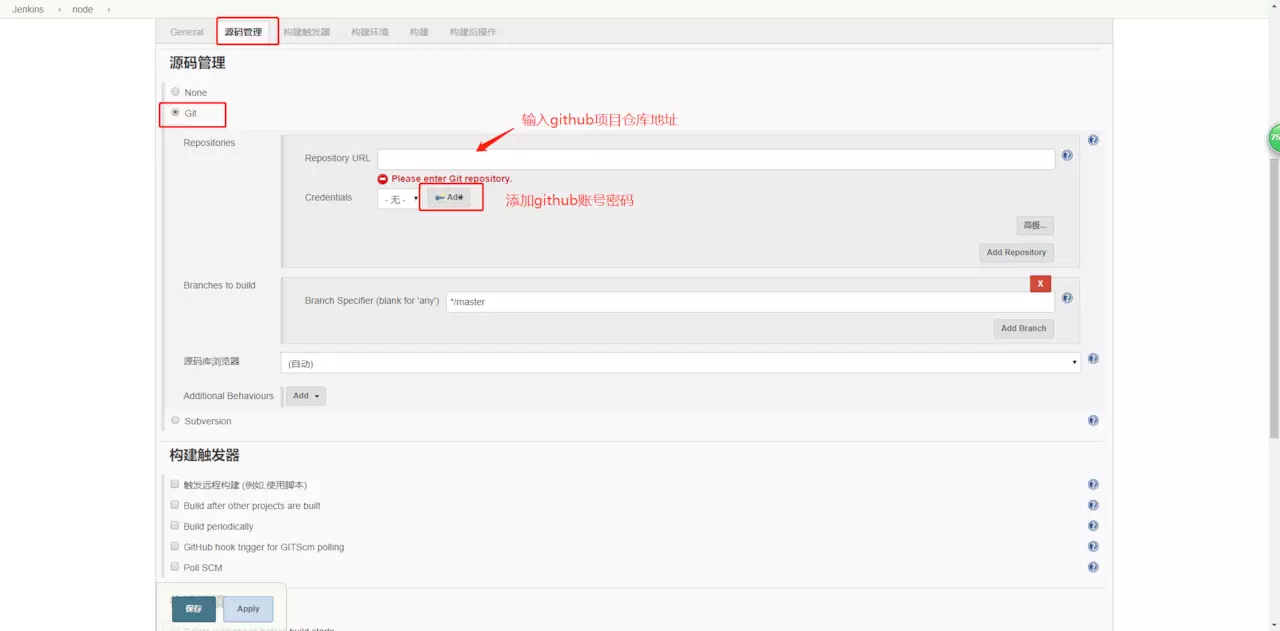Click 保存 save button
Viewport: 1280px width, 631px height.
(x=193, y=608)
